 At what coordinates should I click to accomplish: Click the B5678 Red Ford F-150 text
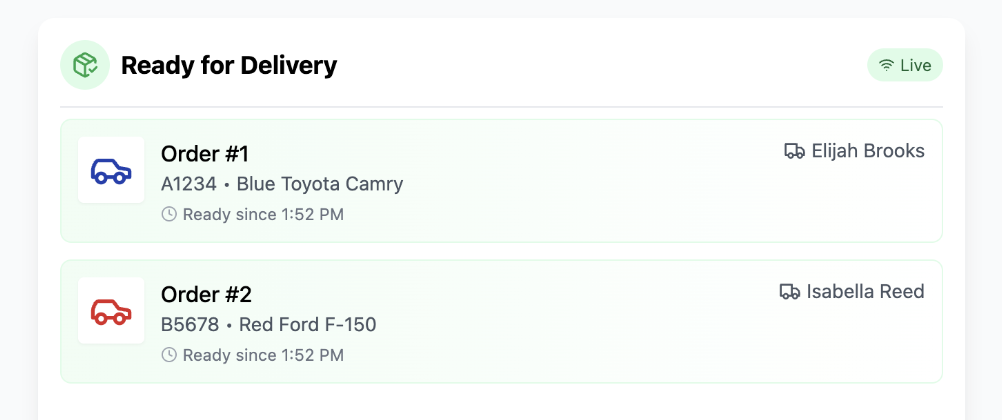pos(268,325)
